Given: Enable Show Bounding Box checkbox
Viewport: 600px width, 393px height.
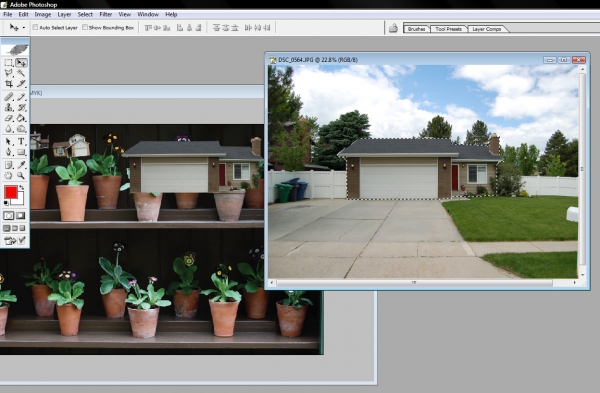Looking at the screenshot, I should click(85, 27).
